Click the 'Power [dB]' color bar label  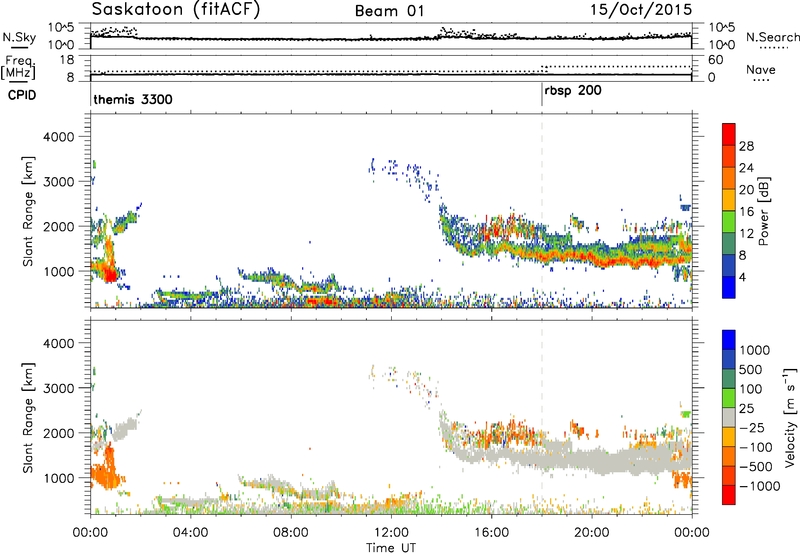click(x=763, y=211)
